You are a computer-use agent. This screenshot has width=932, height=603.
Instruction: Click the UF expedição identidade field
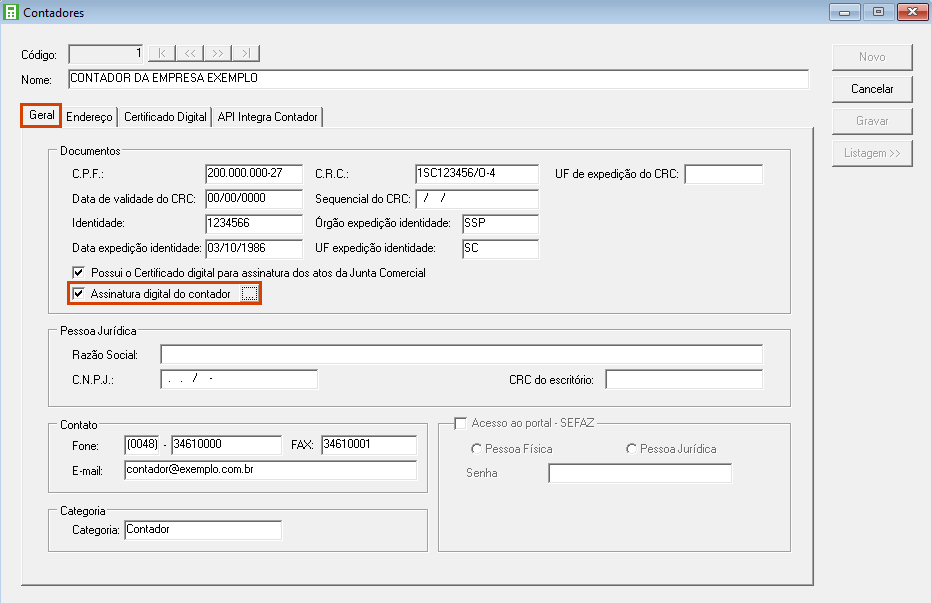500,249
